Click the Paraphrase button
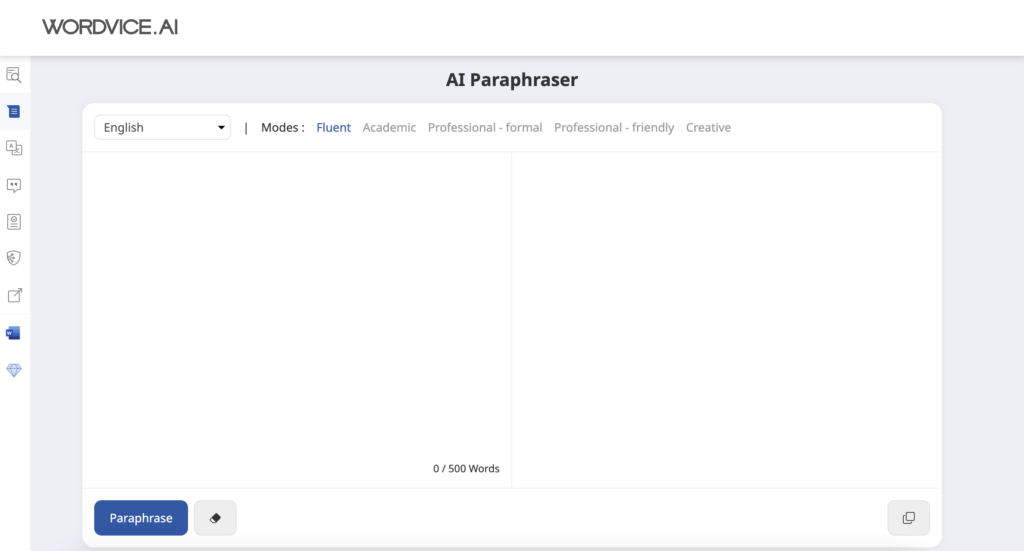Viewport: 1024px width, 551px height. 141,518
